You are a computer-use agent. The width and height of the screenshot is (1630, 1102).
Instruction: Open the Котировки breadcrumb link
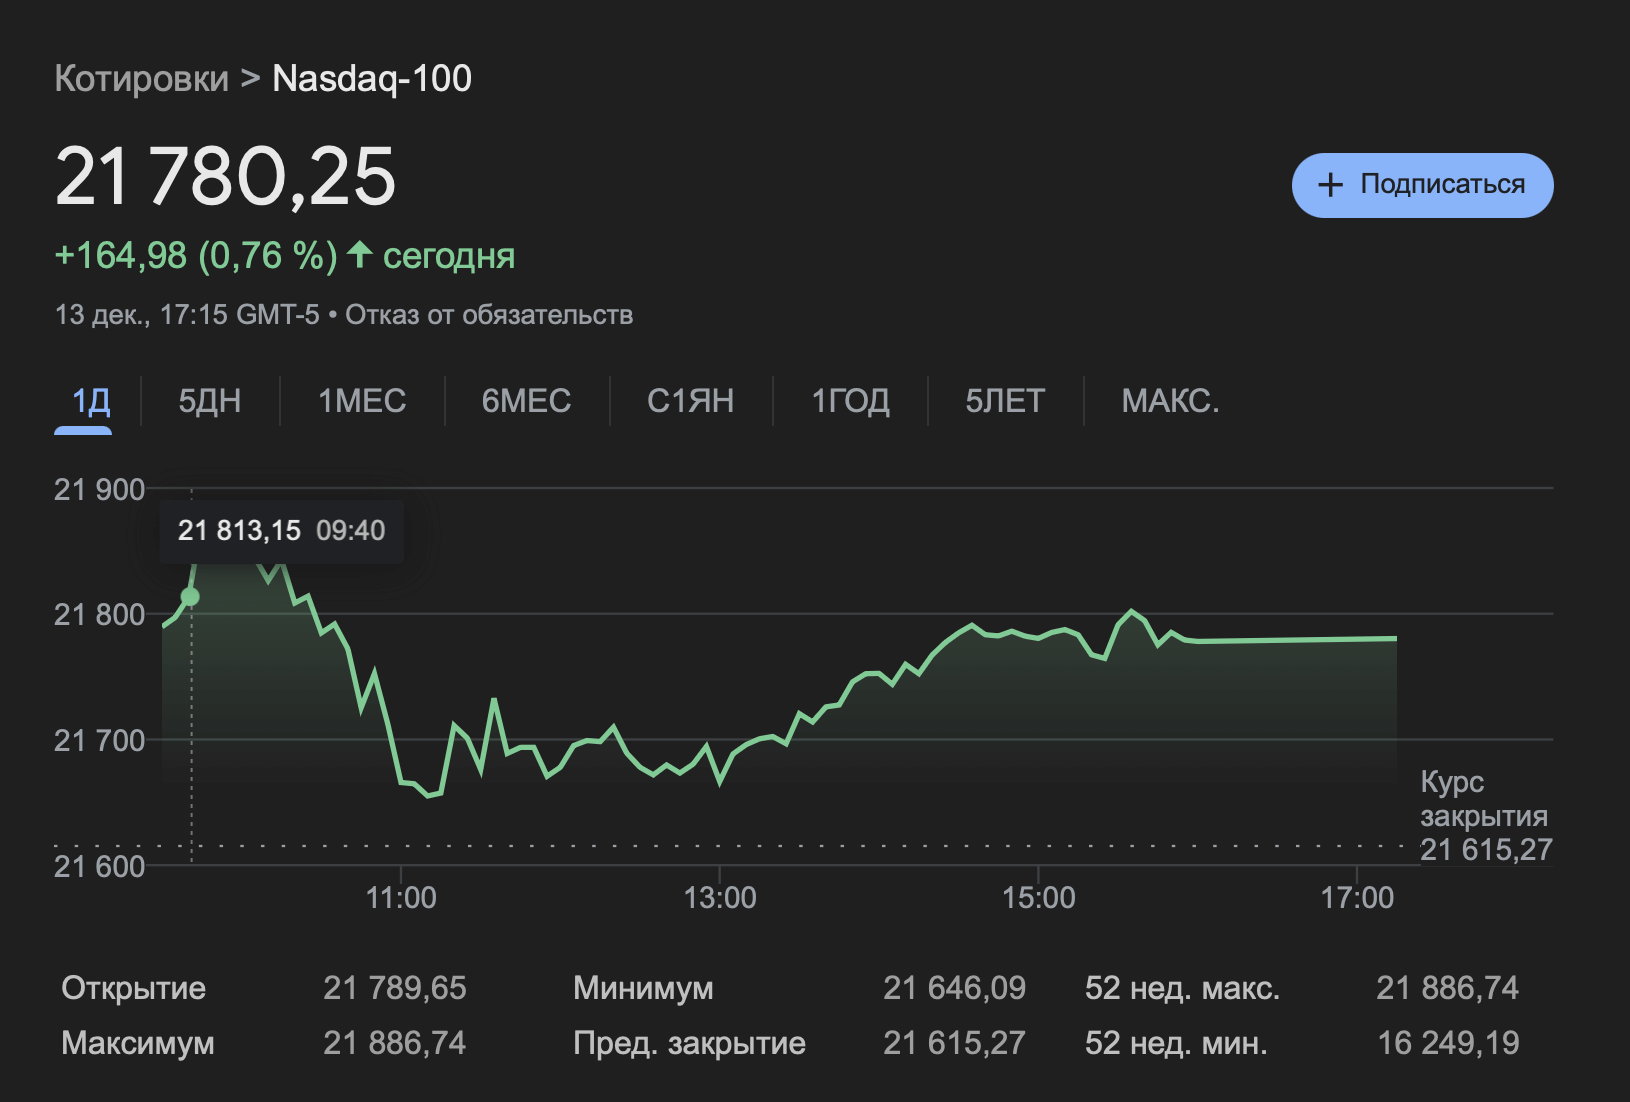(141, 78)
